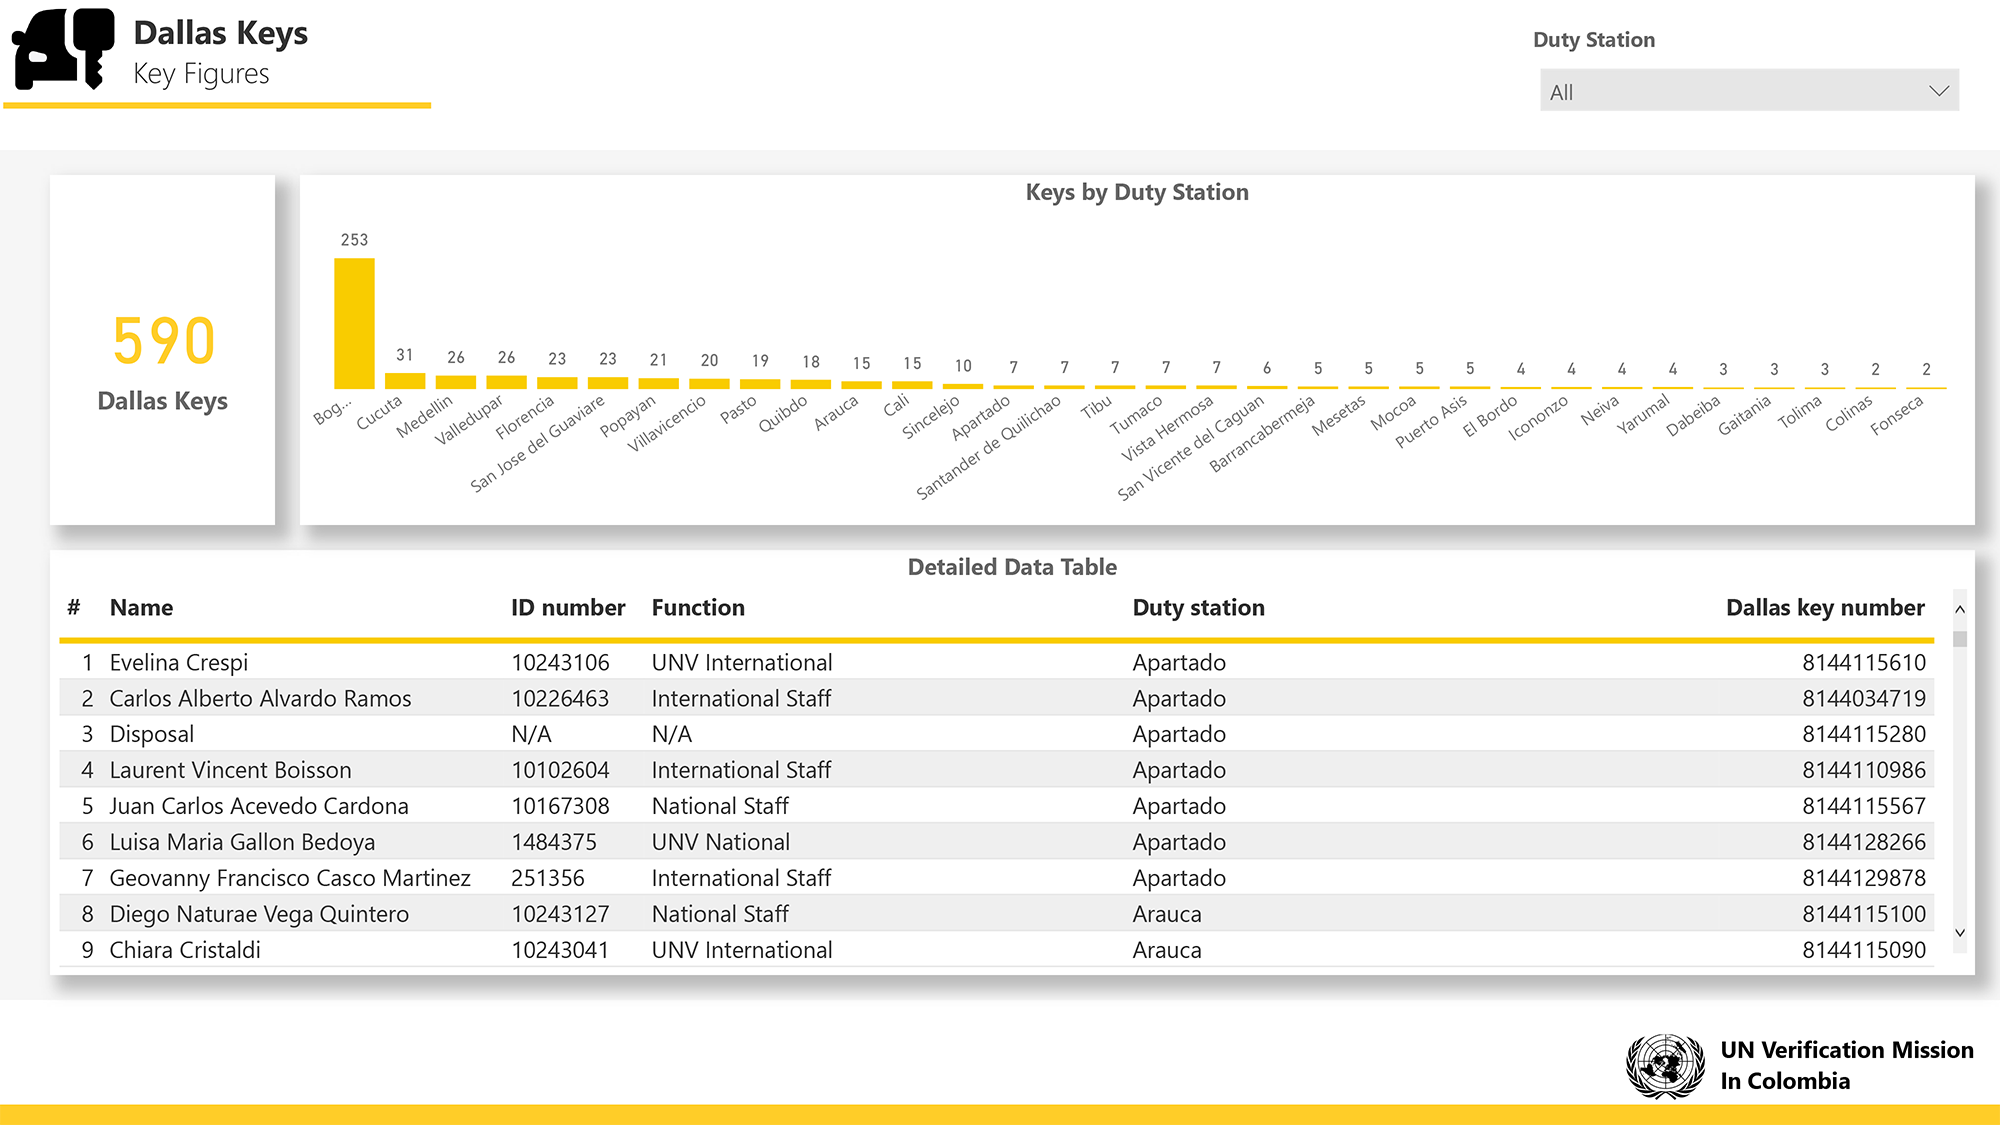2000x1125 pixels.
Task: Click the Disposal name cell
Action: pyautogui.click(x=152, y=735)
